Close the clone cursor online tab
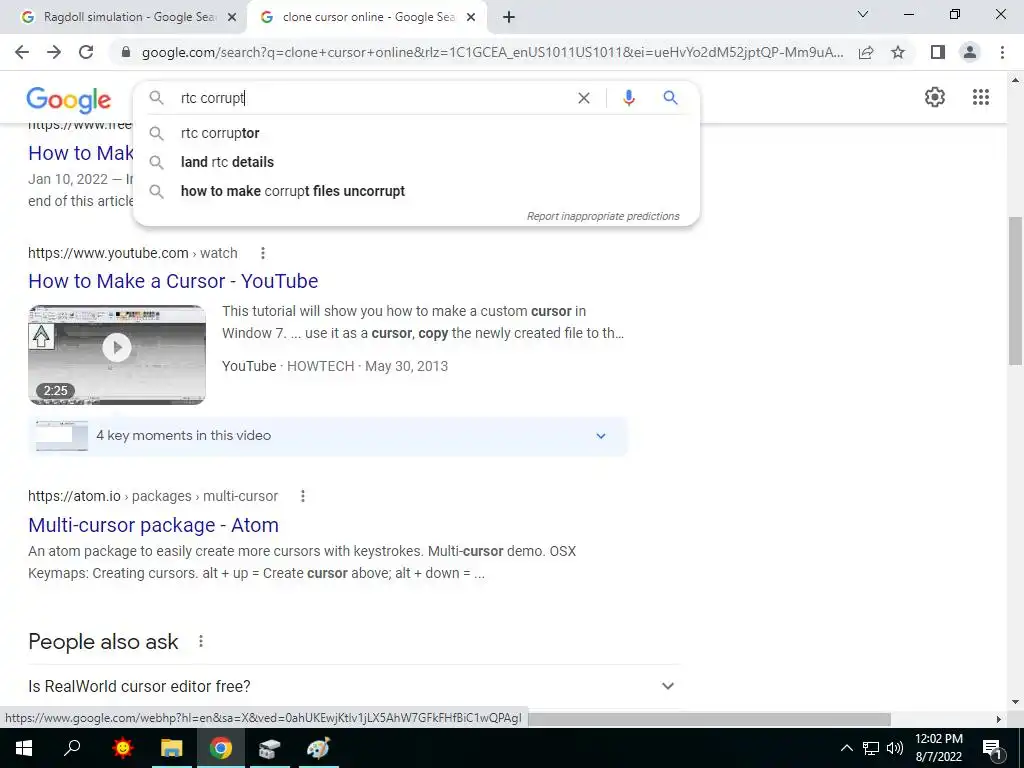The height and width of the screenshot is (768, 1024). [x=471, y=17]
